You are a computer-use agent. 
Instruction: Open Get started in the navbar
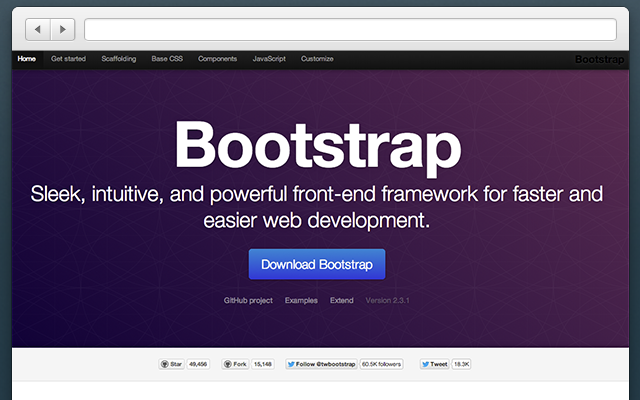[x=68, y=59]
